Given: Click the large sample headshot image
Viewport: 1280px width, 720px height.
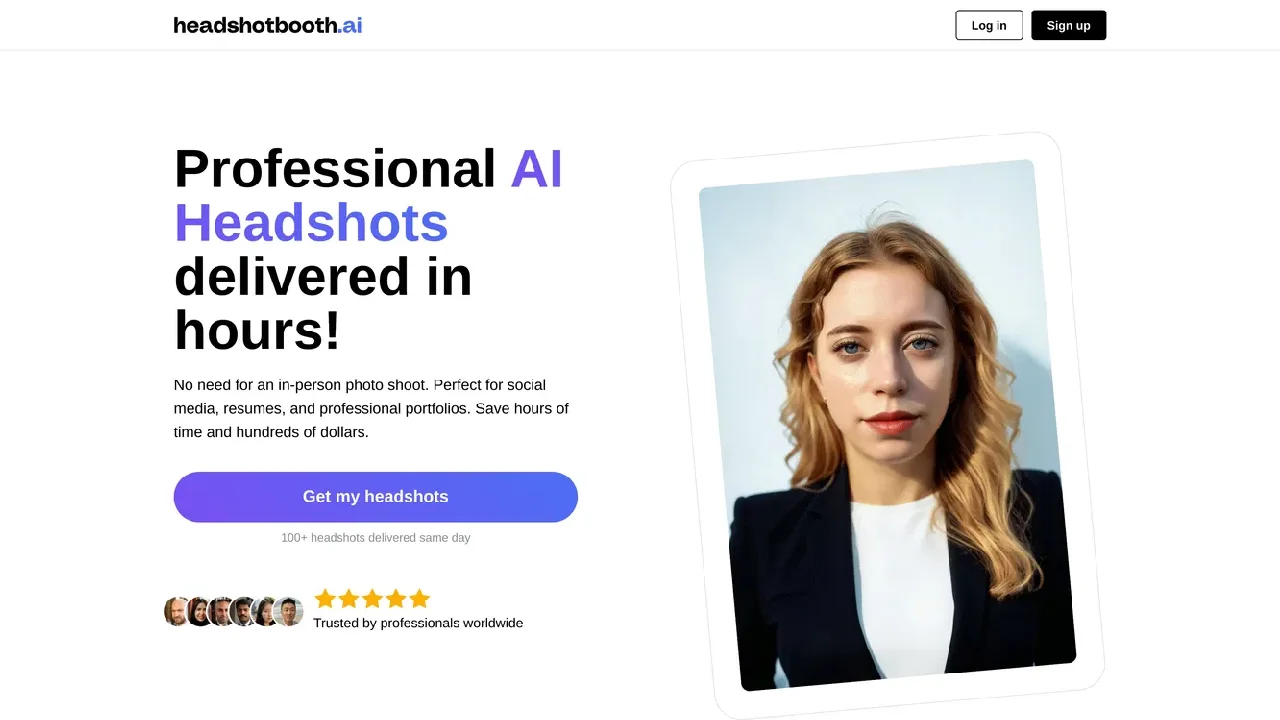Looking at the screenshot, I should (x=887, y=425).
